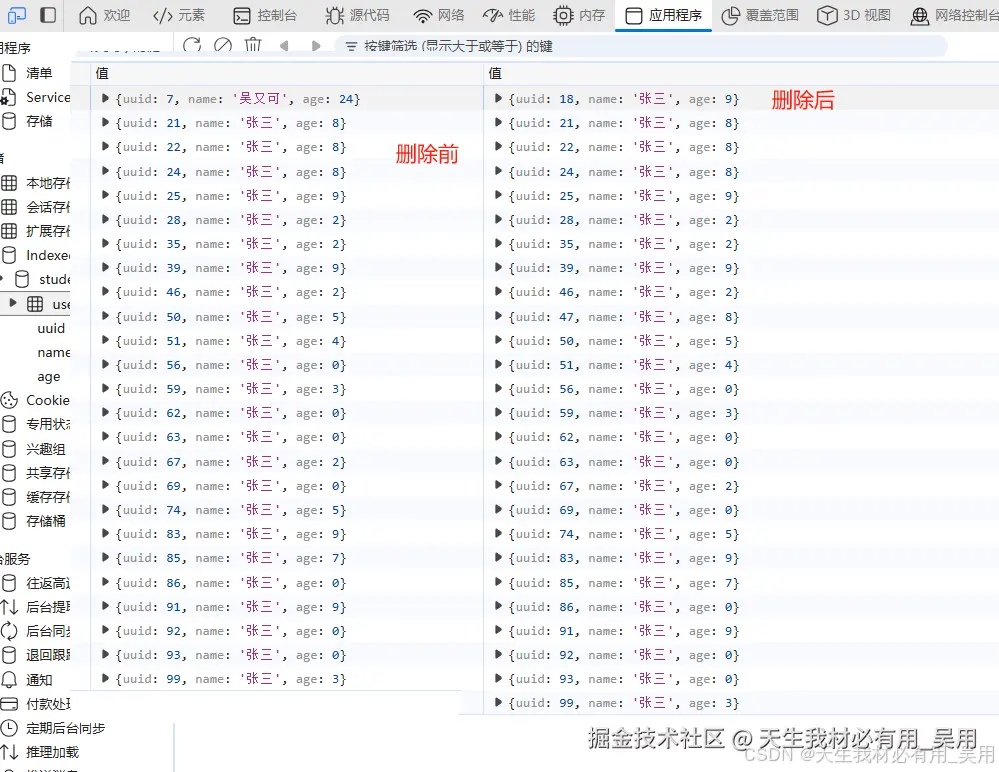Expand the record with uuid 99
999x772 pixels.
click(x=104, y=679)
